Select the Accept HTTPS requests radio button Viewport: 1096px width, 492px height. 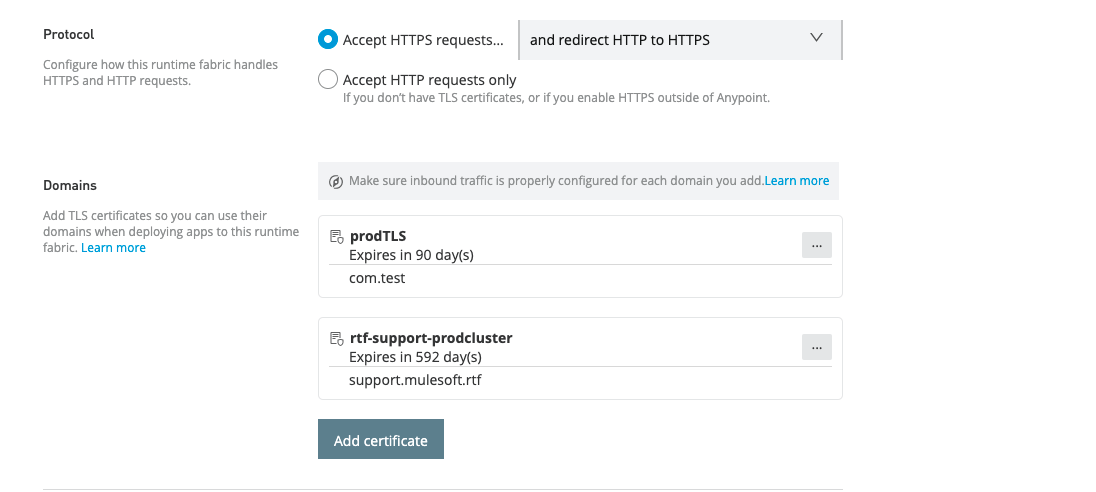pyautogui.click(x=328, y=39)
